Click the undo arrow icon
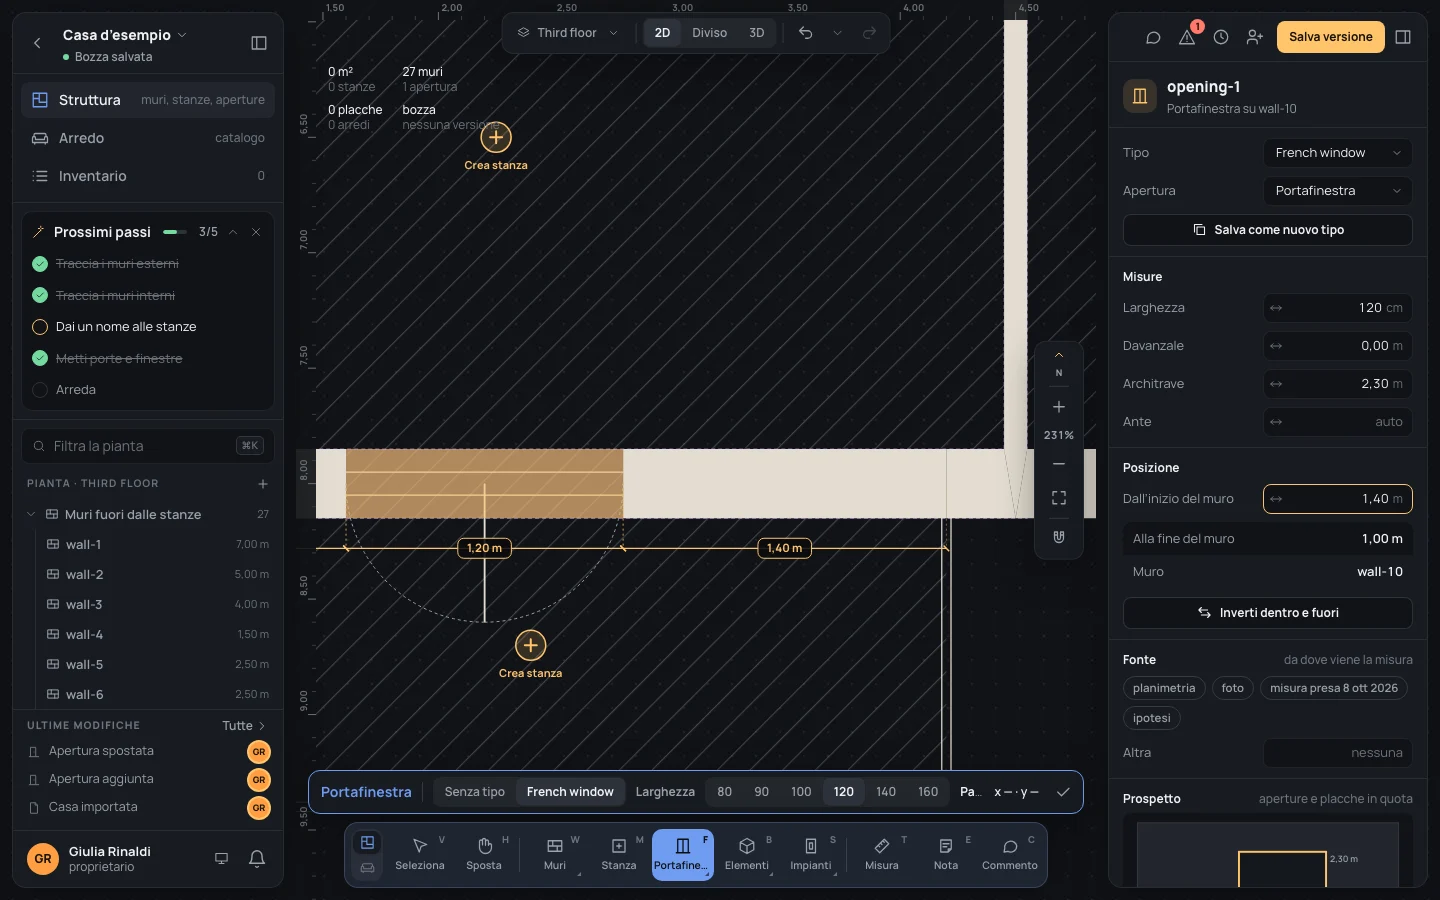The image size is (1440, 900). (x=806, y=33)
